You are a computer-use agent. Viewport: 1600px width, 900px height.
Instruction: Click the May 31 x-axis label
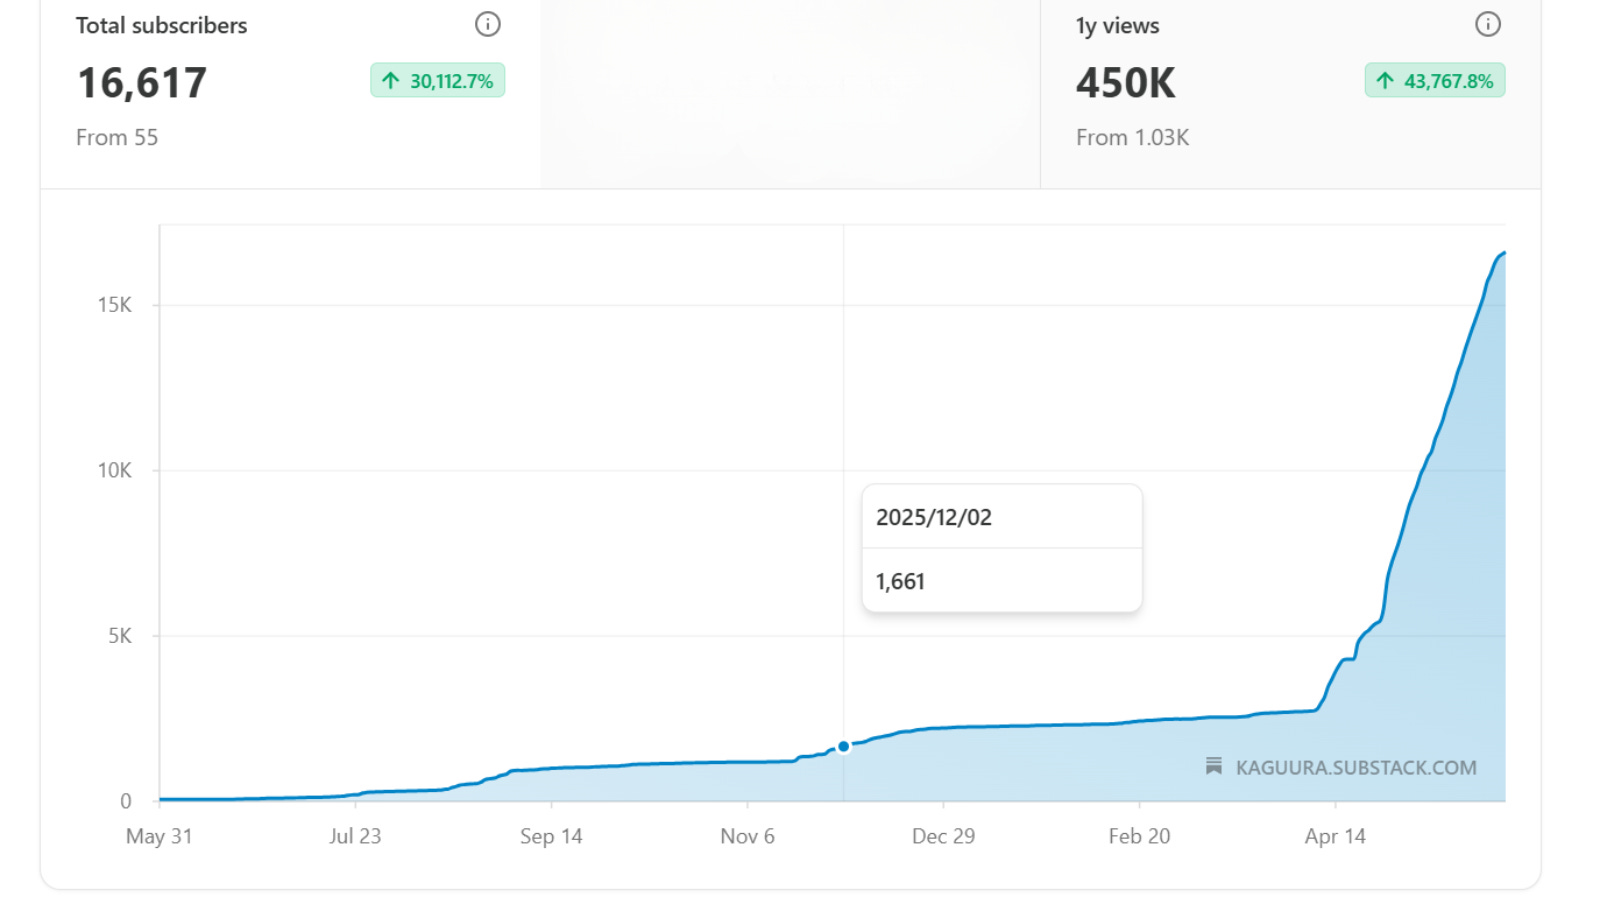159,837
